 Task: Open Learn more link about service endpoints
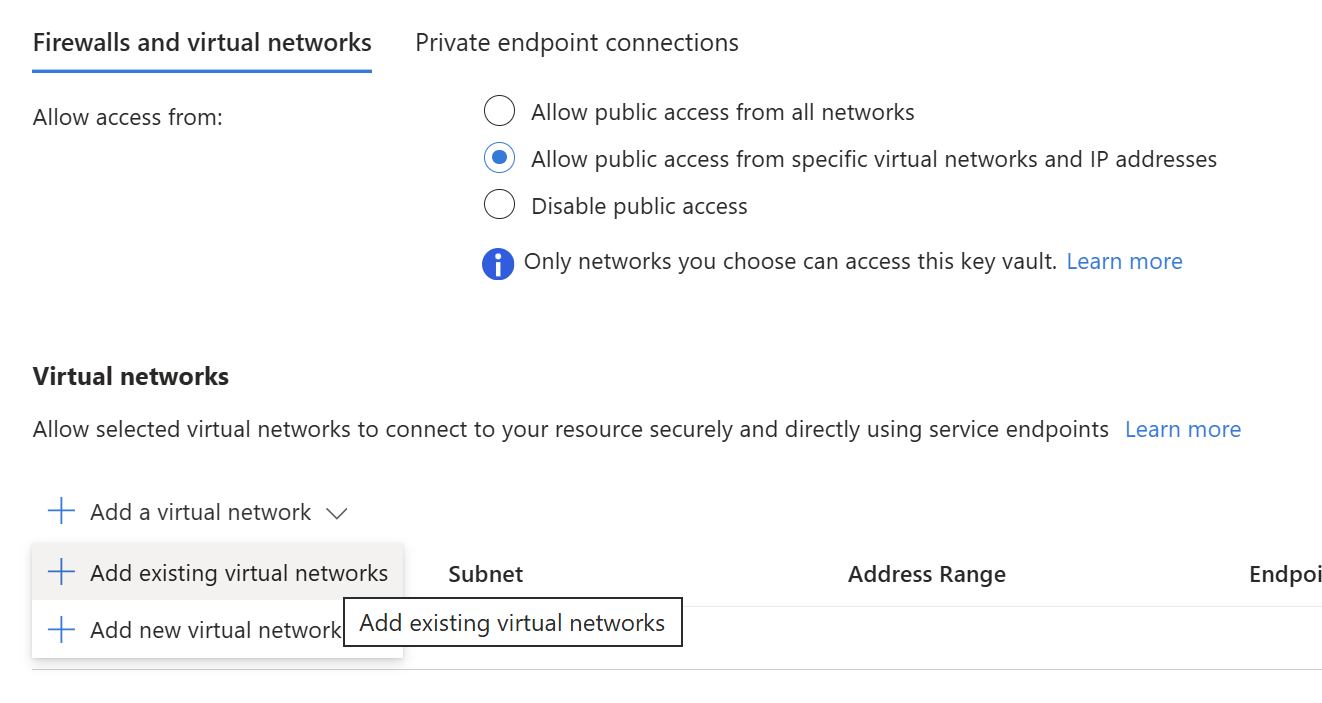(1183, 429)
